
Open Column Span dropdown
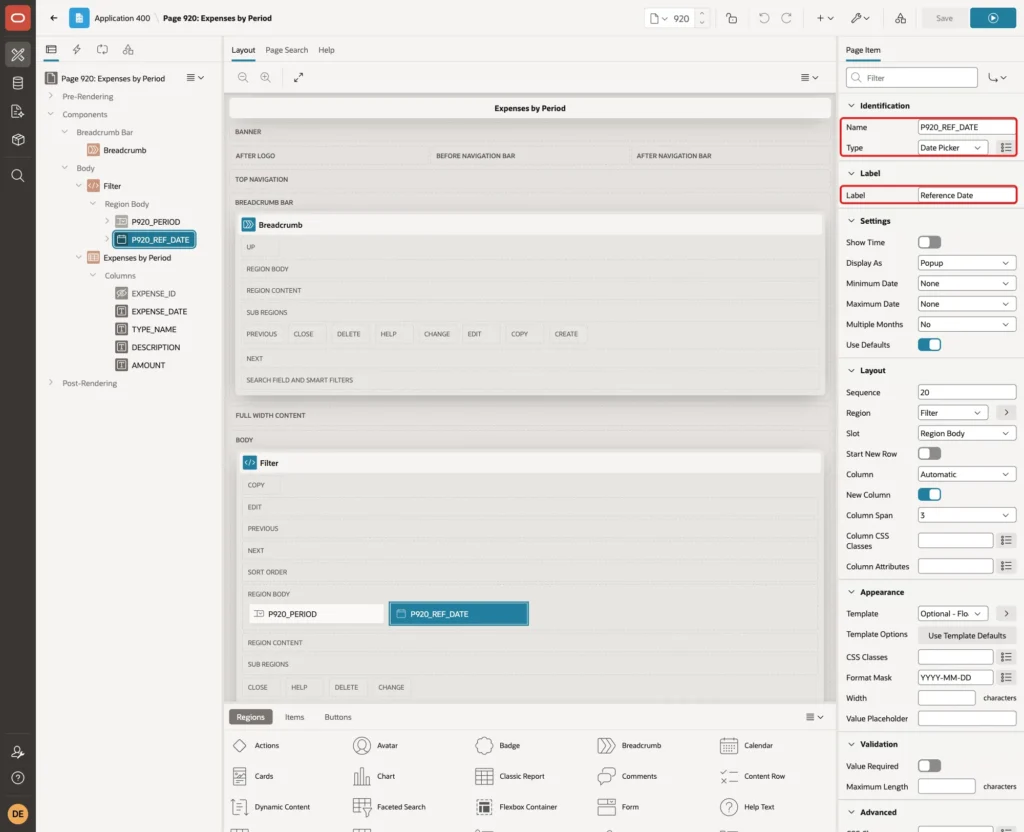[x=966, y=515]
